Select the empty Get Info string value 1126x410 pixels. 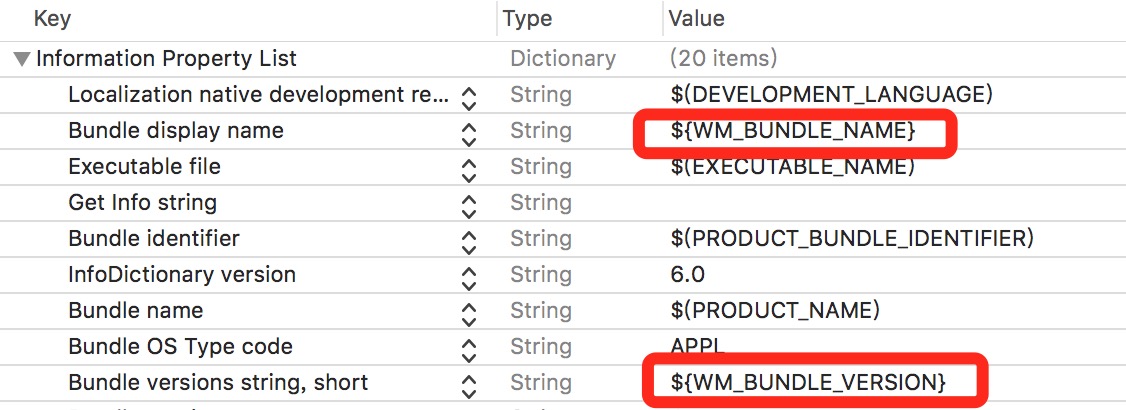point(894,202)
